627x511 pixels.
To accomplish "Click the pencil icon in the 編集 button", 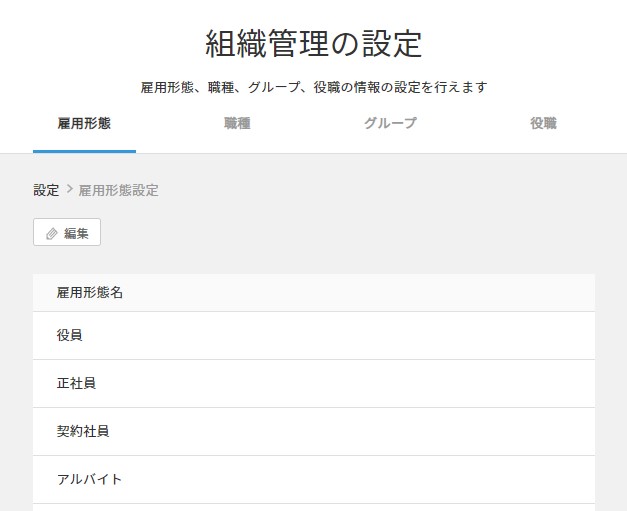I will 52,233.
